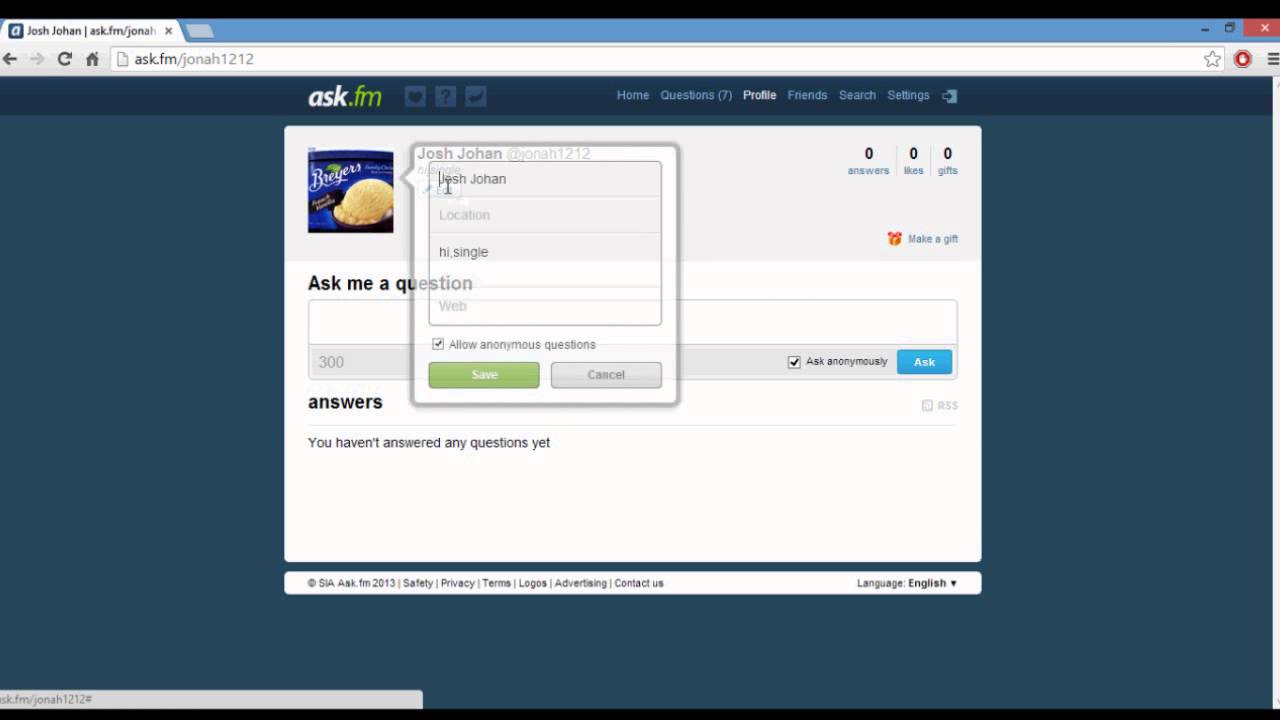Click the Location input field

545,215
